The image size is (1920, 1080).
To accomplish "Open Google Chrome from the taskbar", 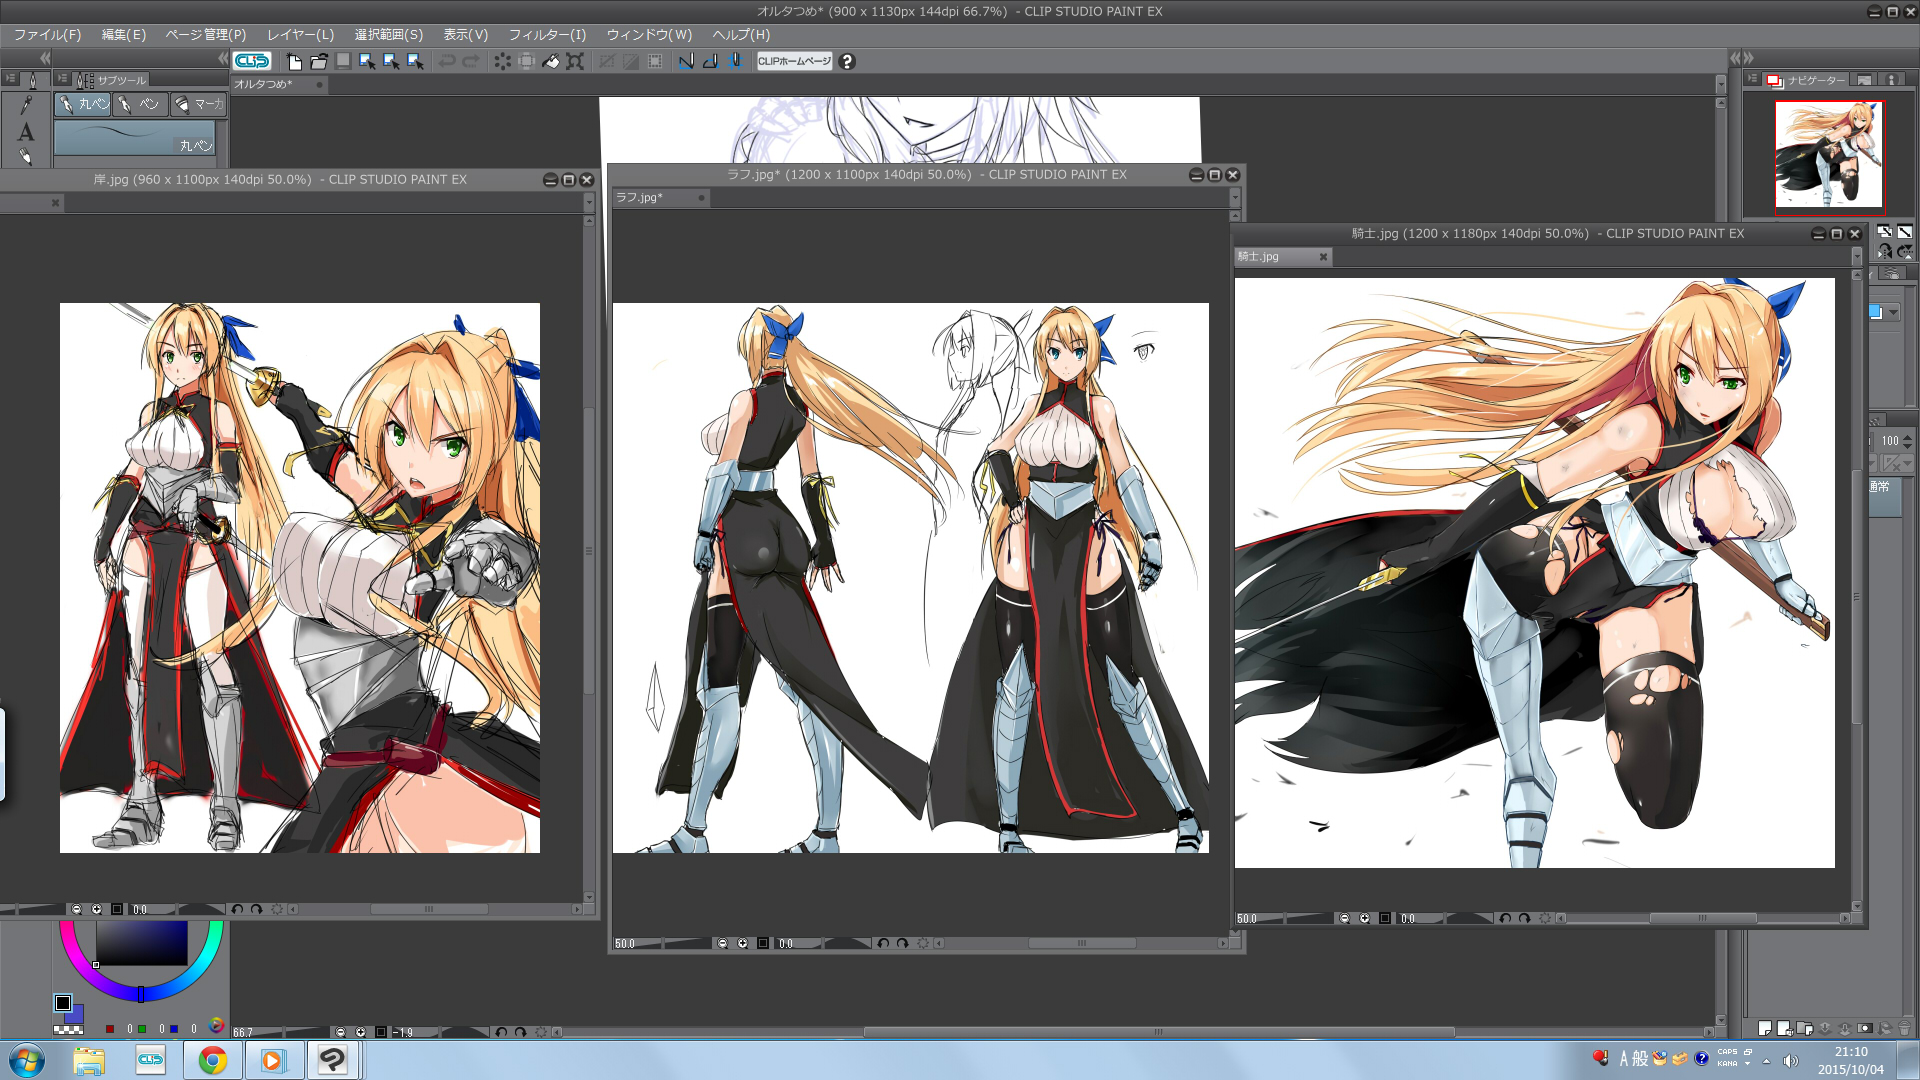I will pyautogui.click(x=212, y=1060).
